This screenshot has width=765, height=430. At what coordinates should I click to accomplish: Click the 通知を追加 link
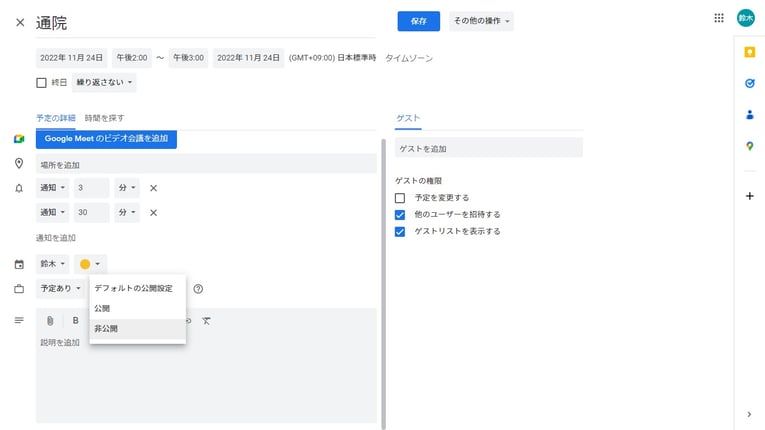(x=56, y=238)
